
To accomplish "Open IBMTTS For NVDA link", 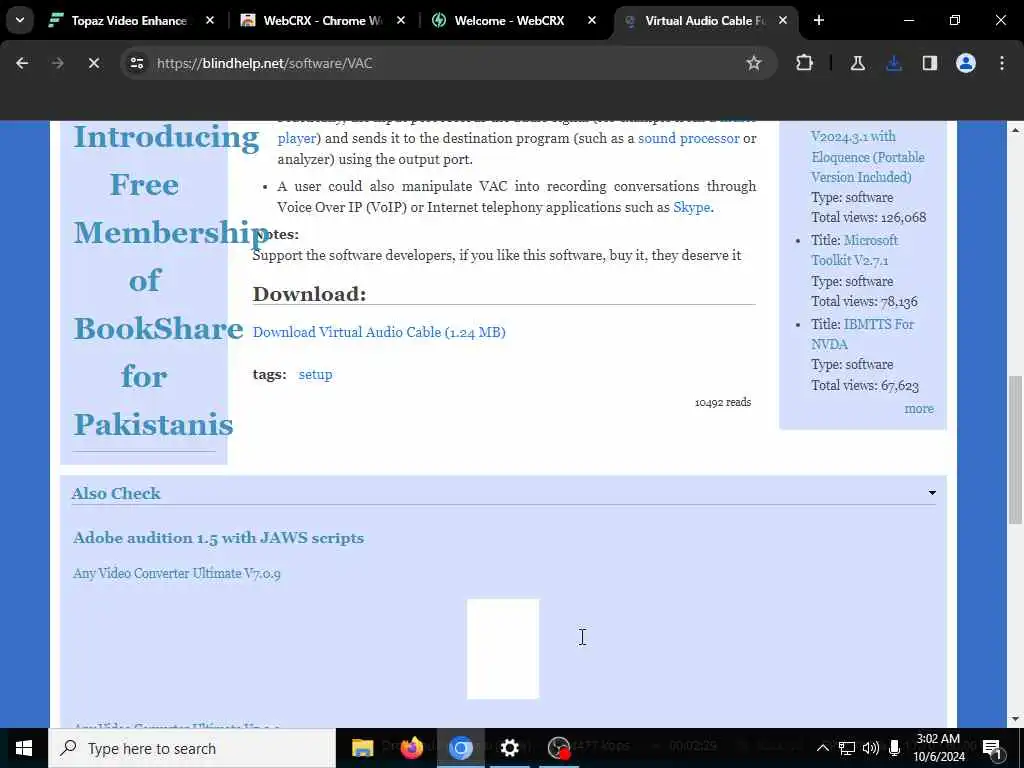I will coord(862,334).
